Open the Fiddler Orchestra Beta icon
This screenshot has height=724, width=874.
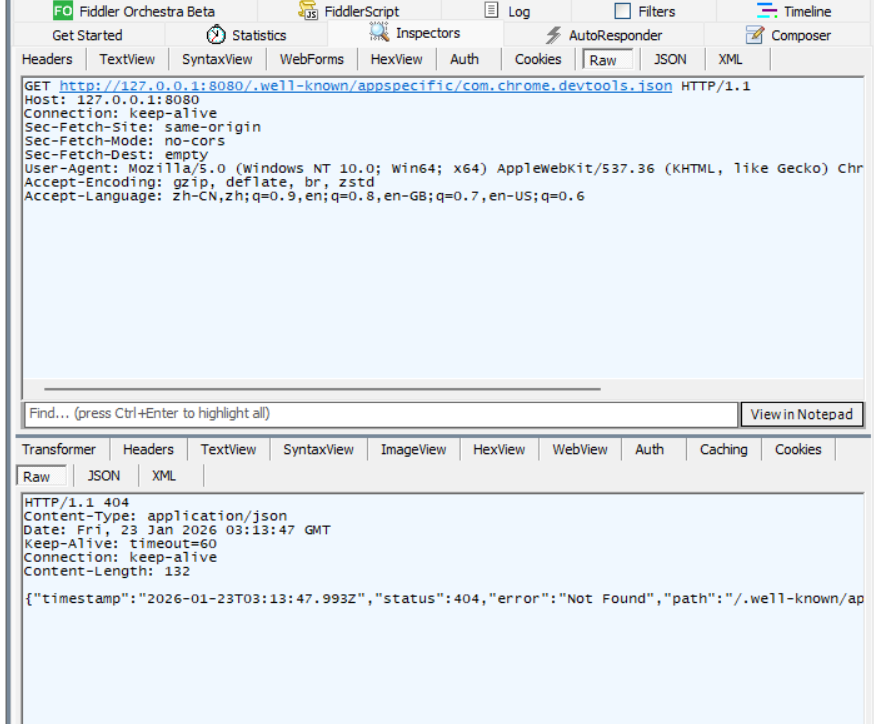coord(62,11)
